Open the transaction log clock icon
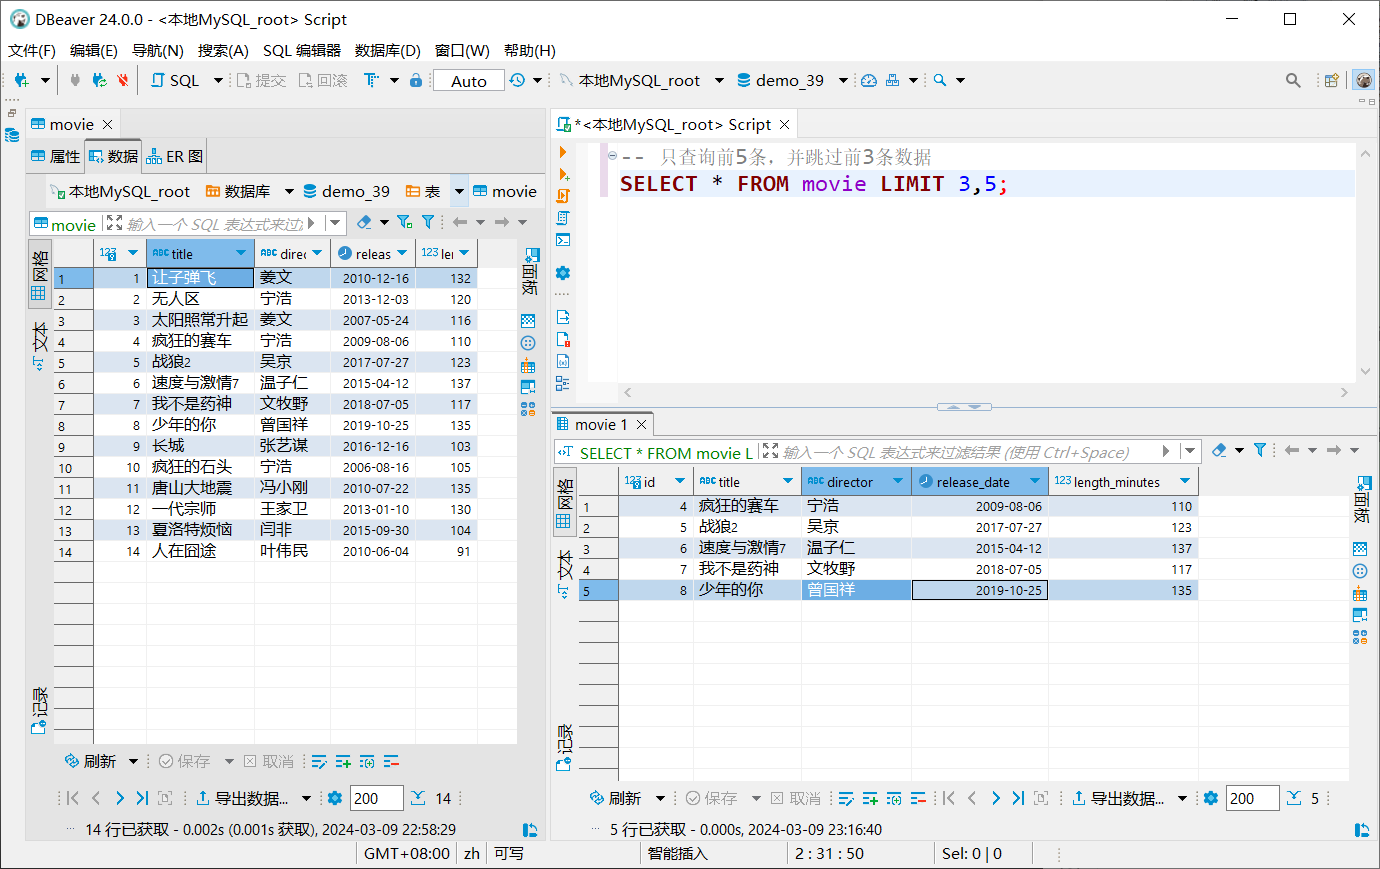This screenshot has width=1380, height=869. pyautogui.click(x=517, y=80)
